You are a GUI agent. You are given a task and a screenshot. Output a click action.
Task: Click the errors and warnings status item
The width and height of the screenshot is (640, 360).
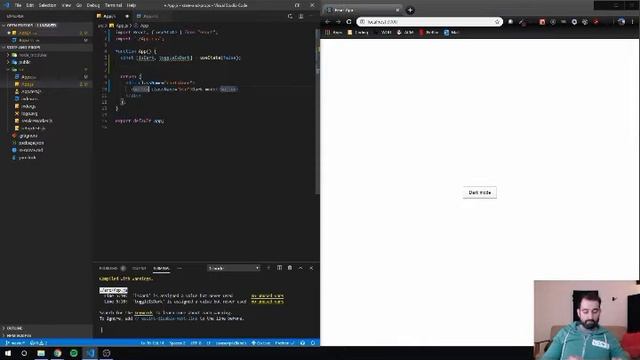point(39,343)
